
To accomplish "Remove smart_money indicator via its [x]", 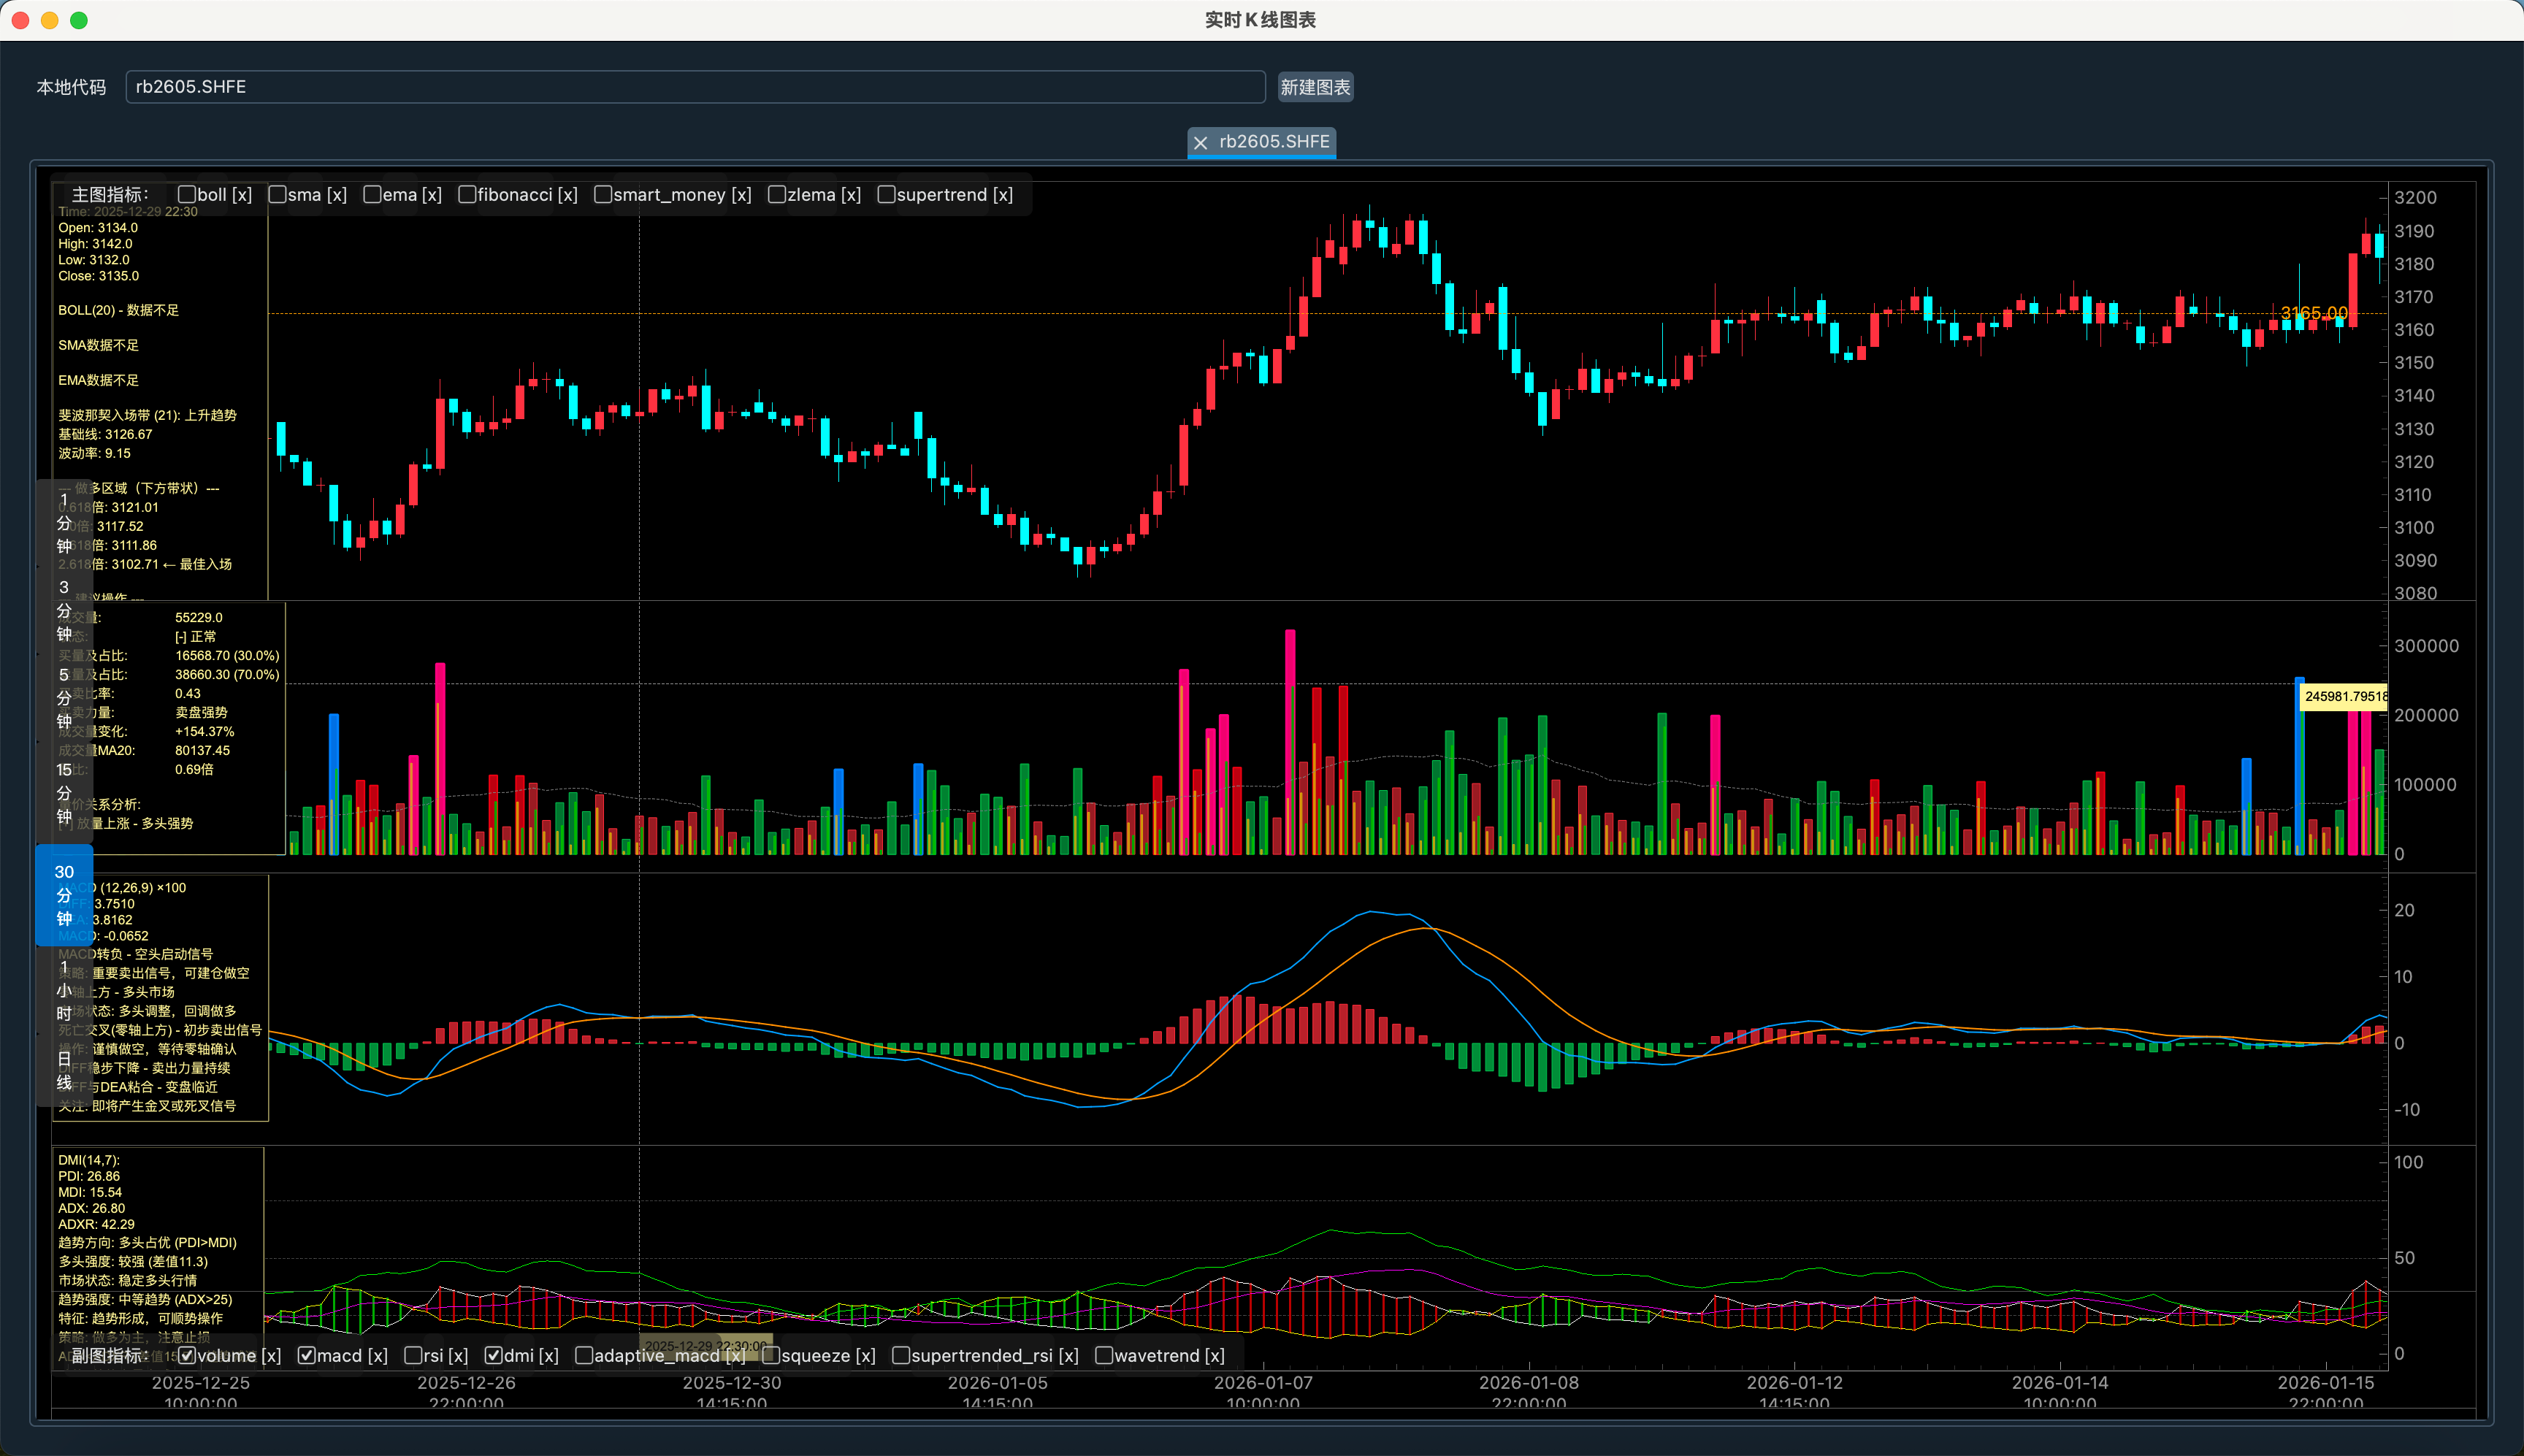I will coord(741,195).
